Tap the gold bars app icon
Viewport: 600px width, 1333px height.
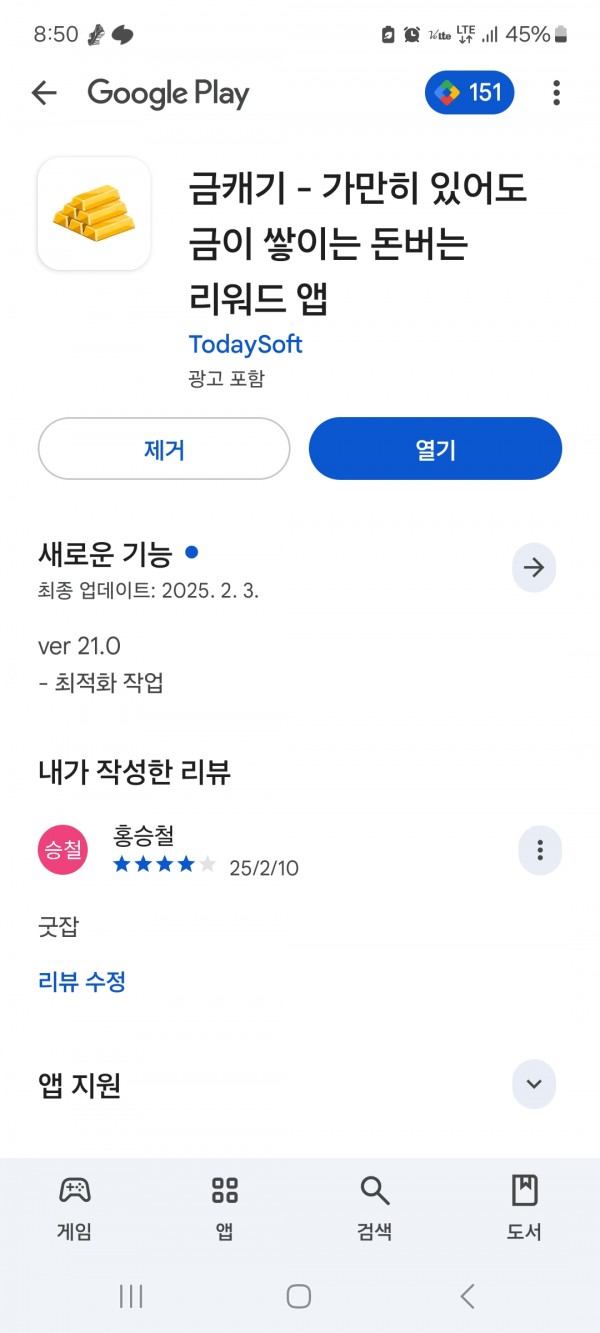pyautogui.click(x=94, y=213)
